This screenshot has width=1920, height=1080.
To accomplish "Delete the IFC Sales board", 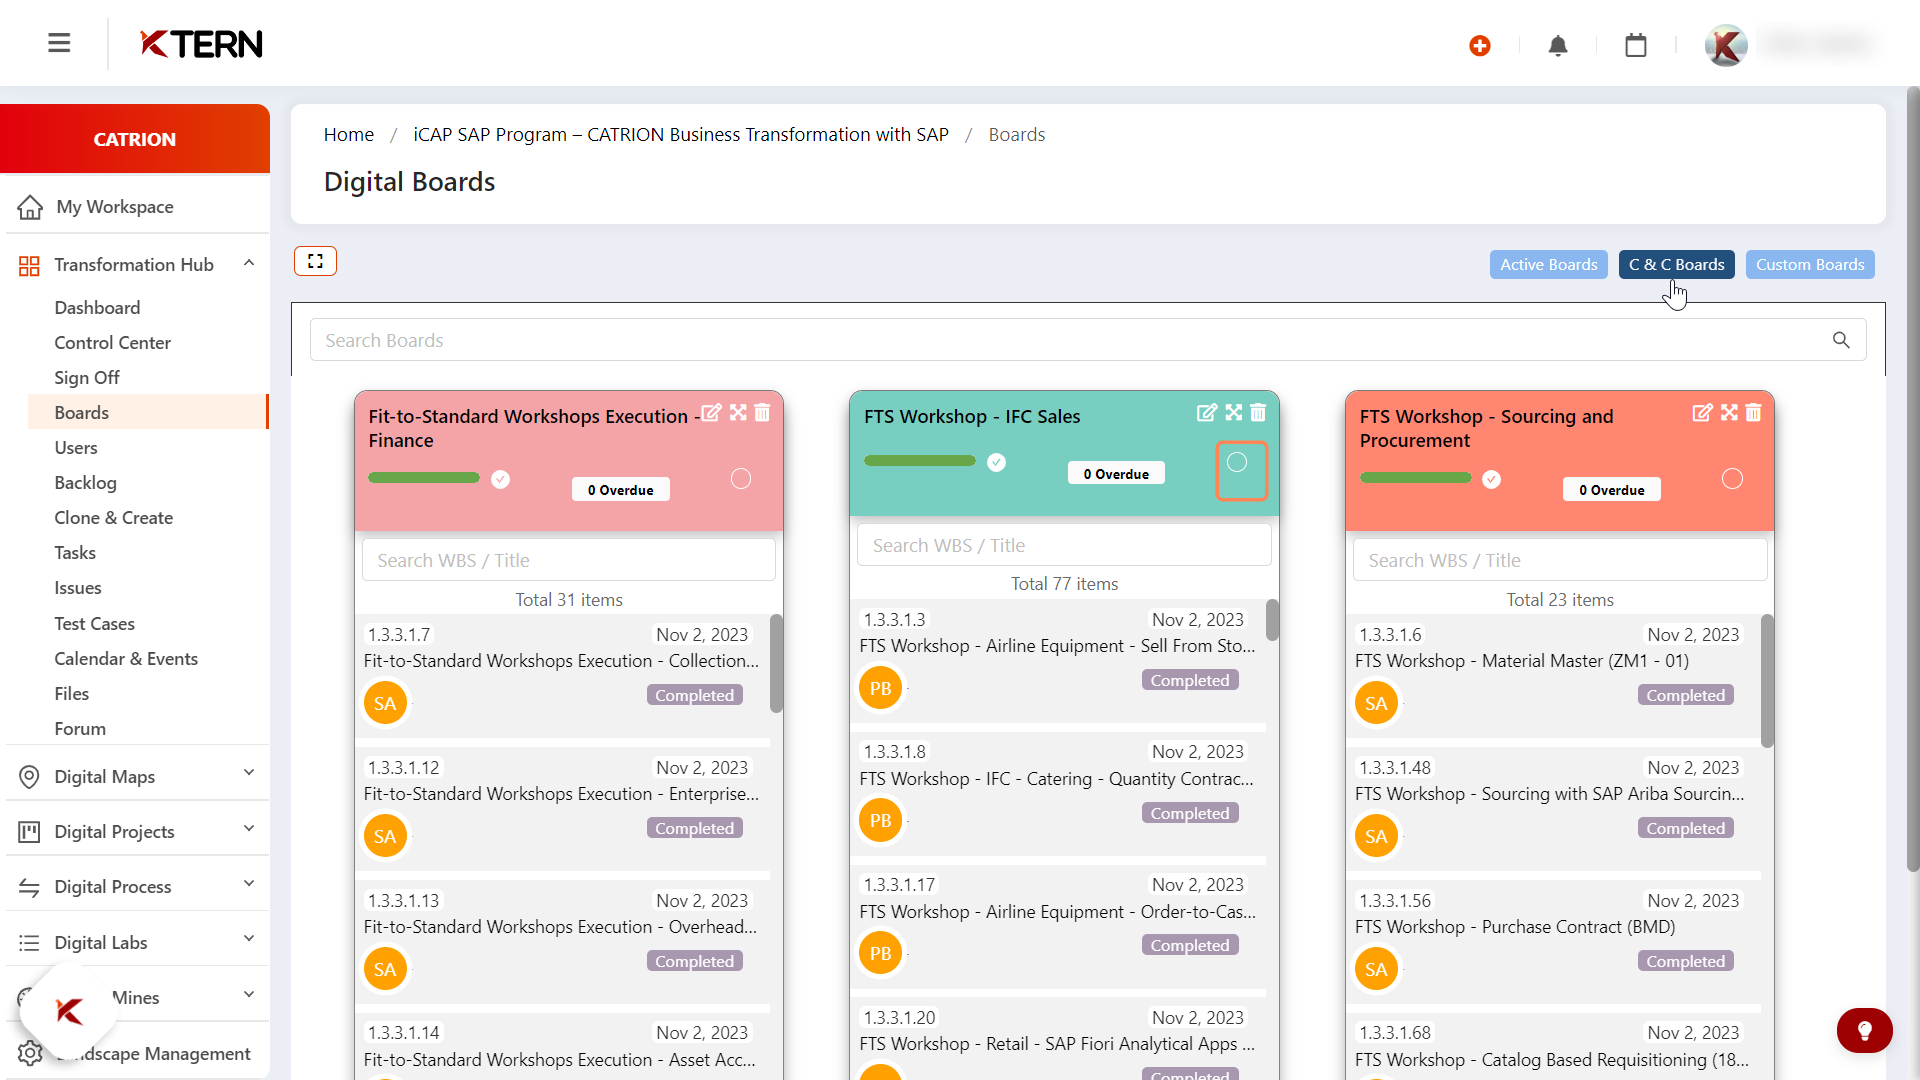I will pos(1258,413).
